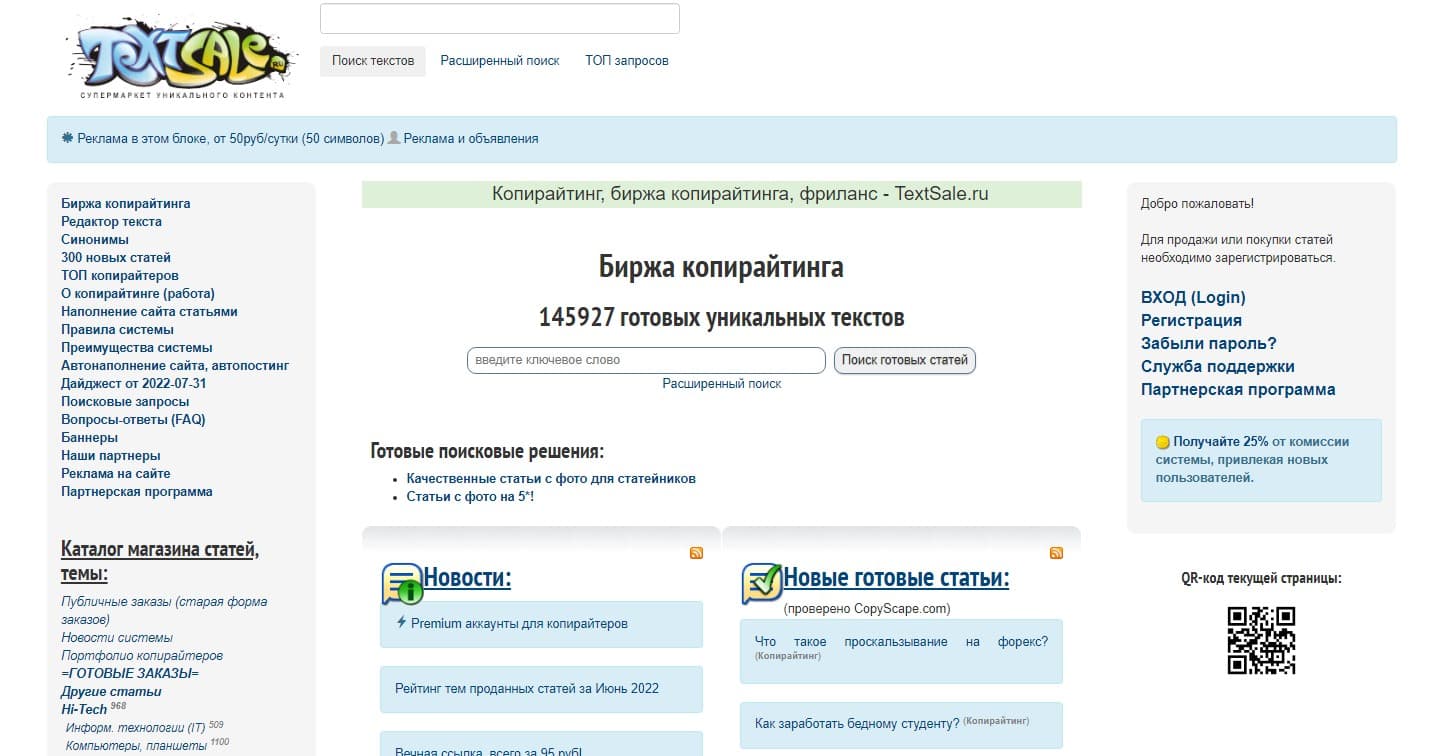
Task: Click the Забыли пароль? link
Action: click(x=1209, y=344)
